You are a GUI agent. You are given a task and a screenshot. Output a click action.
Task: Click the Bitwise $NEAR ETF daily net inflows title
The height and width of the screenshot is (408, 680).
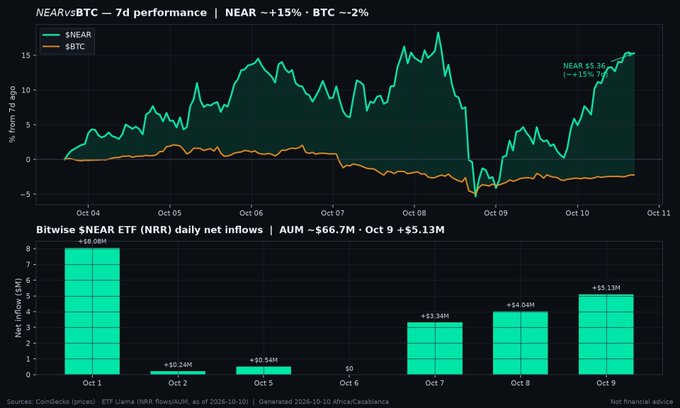[x=240, y=230]
